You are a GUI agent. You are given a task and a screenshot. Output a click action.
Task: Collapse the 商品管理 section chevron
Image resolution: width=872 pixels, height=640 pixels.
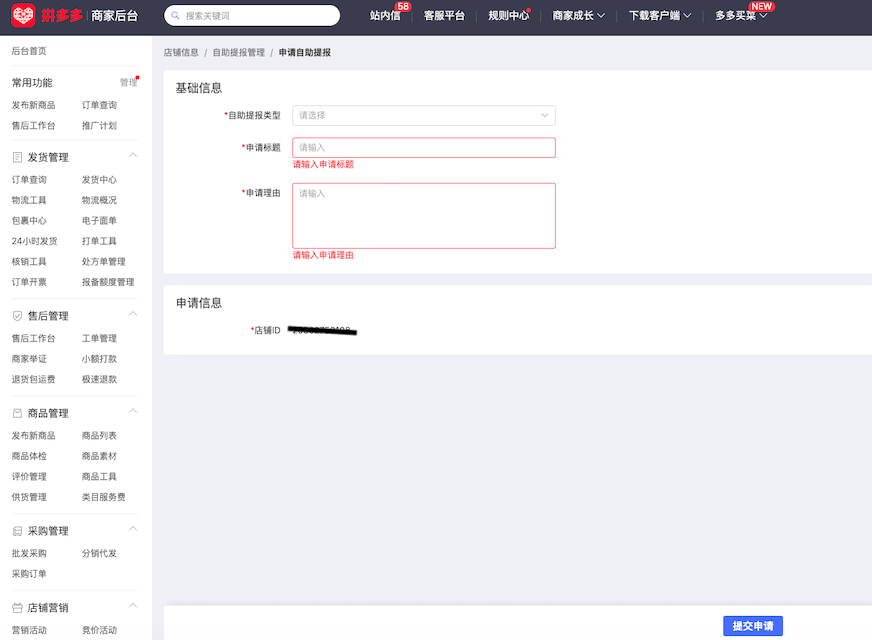tap(133, 411)
